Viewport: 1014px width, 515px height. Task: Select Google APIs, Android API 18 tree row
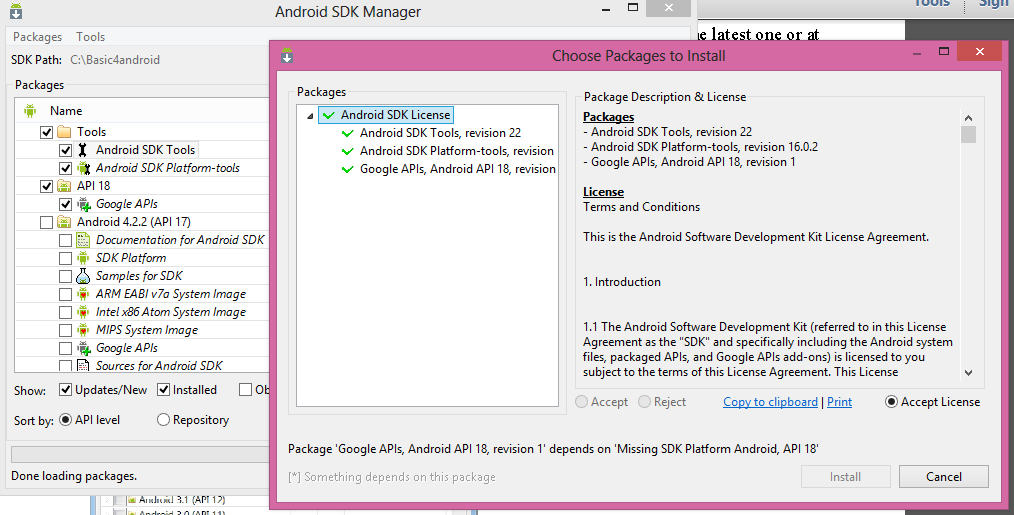(458, 169)
